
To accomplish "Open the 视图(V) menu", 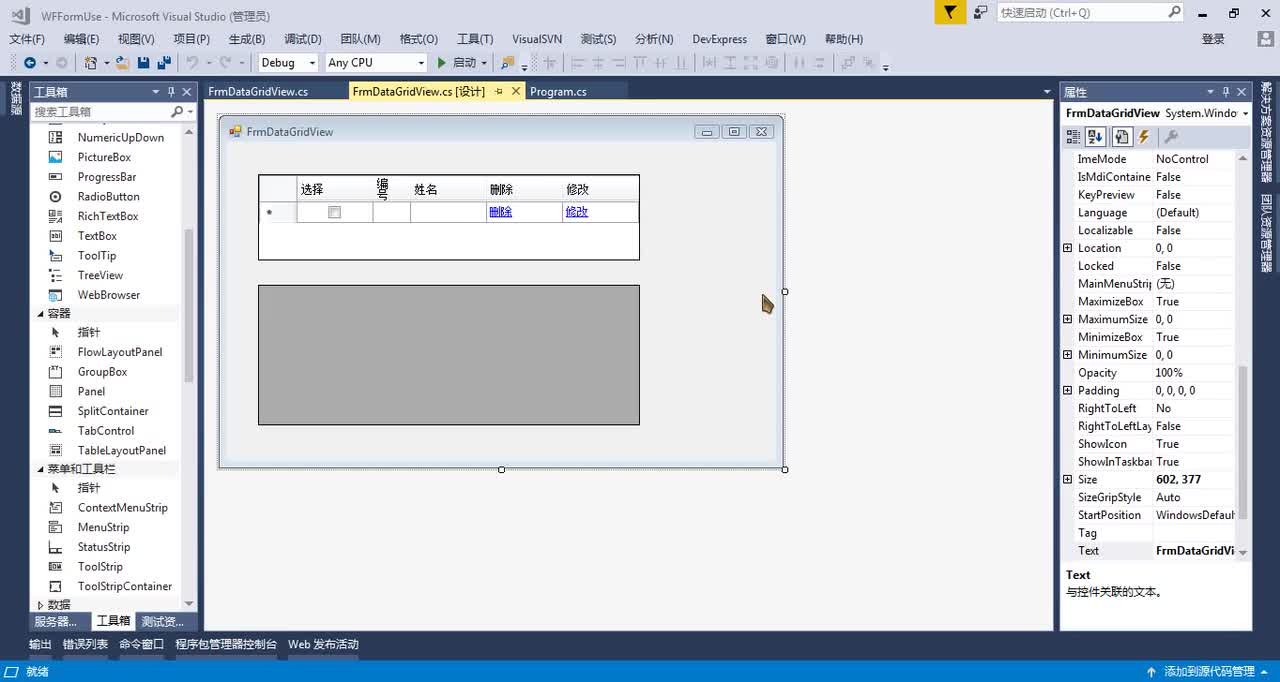I will point(136,39).
